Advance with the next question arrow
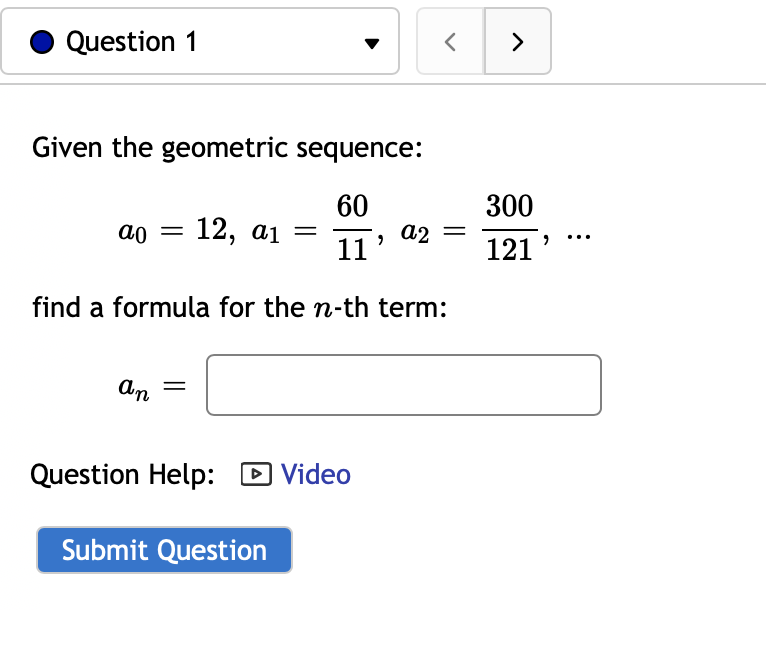766x668 pixels. point(517,42)
